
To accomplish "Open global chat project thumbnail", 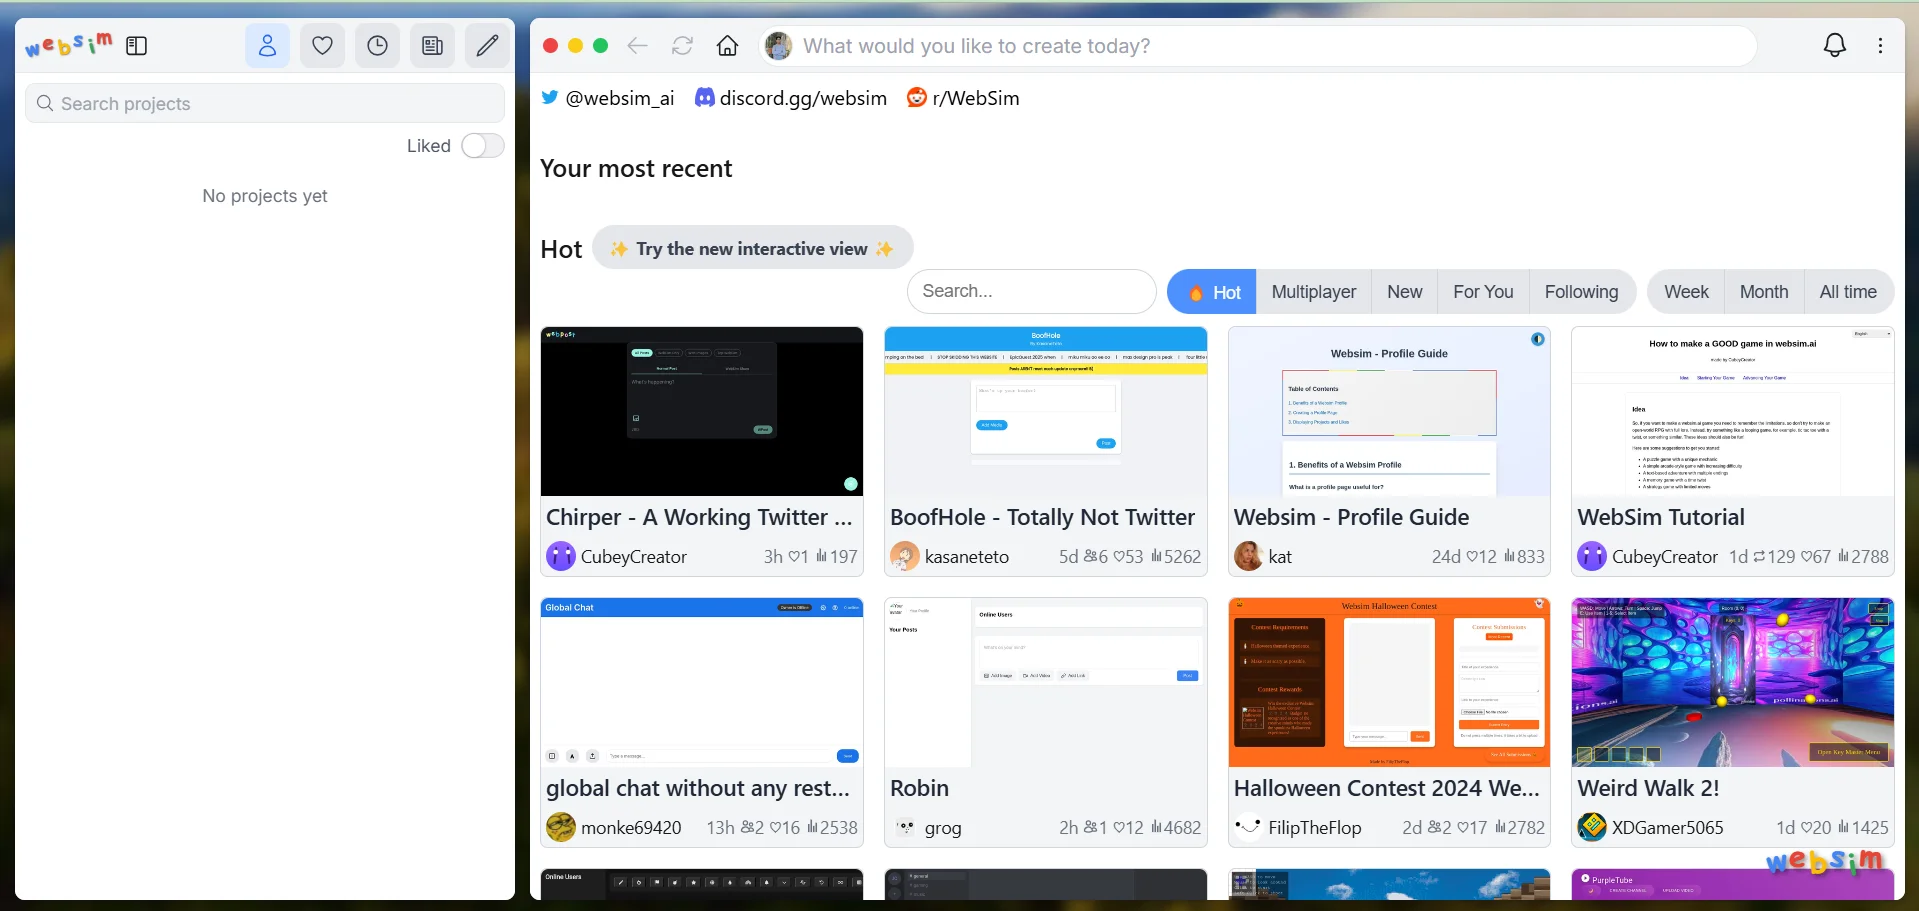I will [702, 683].
